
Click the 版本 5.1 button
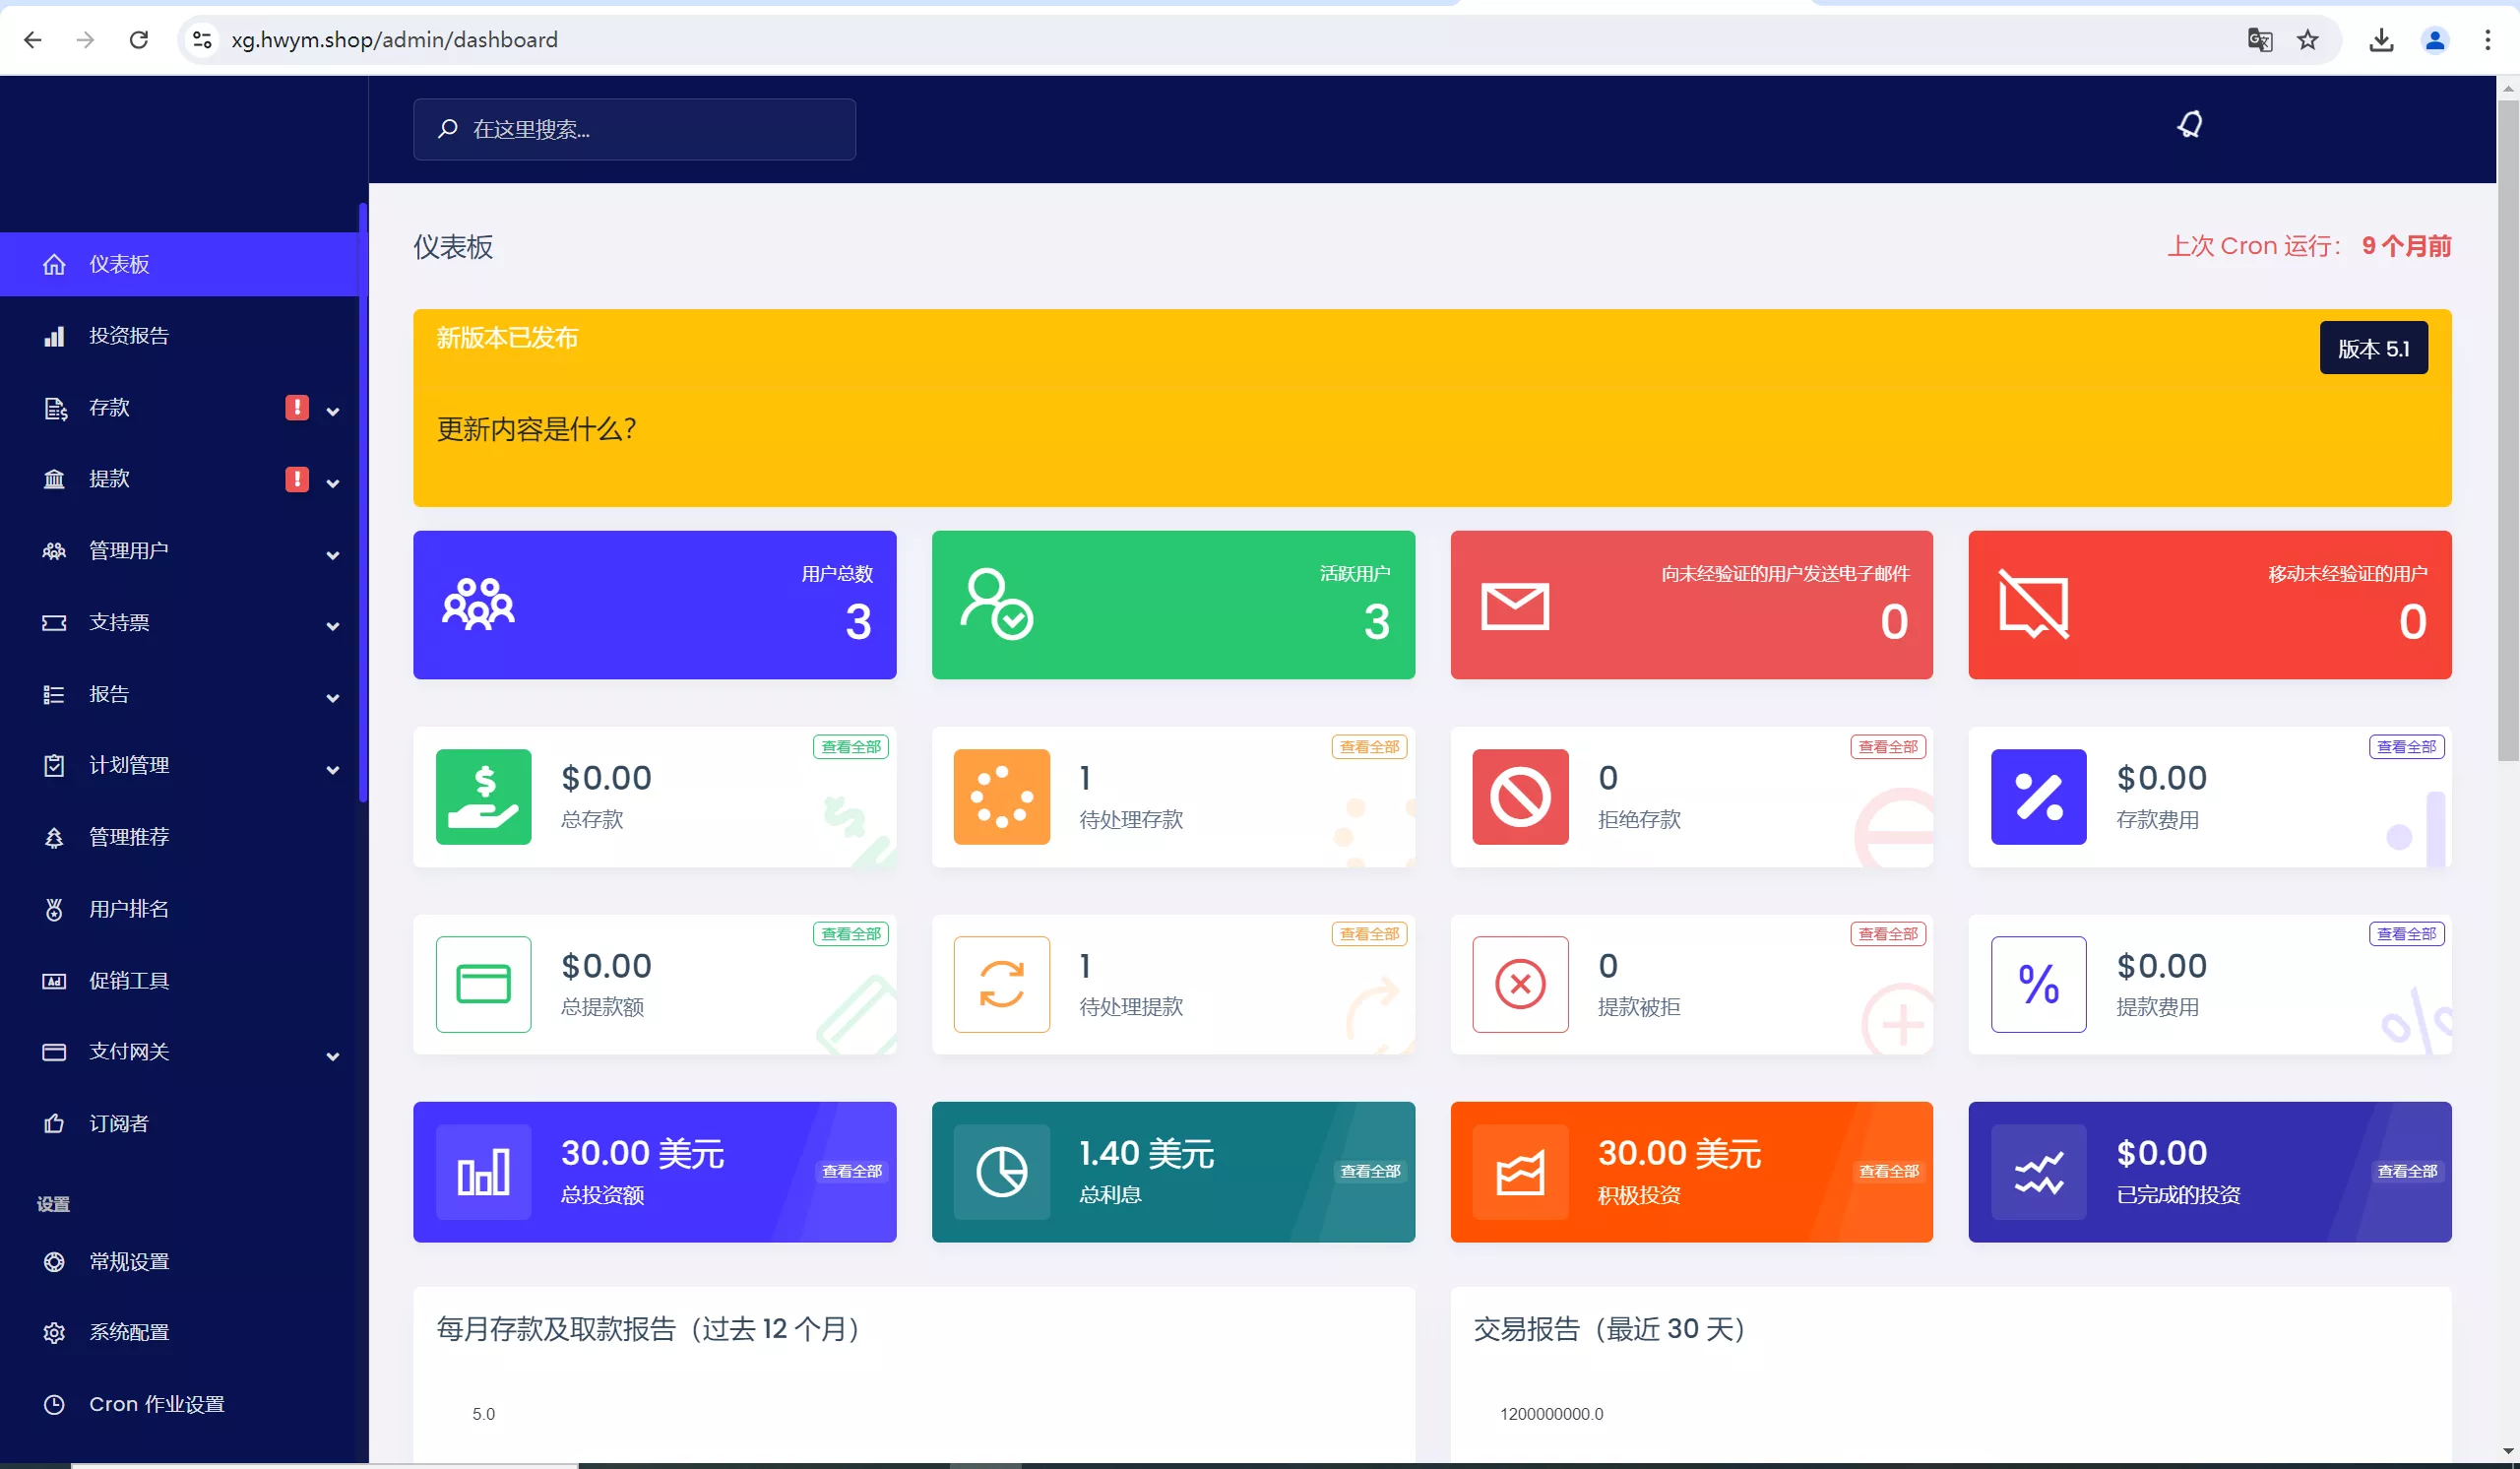tap(2372, 348)
